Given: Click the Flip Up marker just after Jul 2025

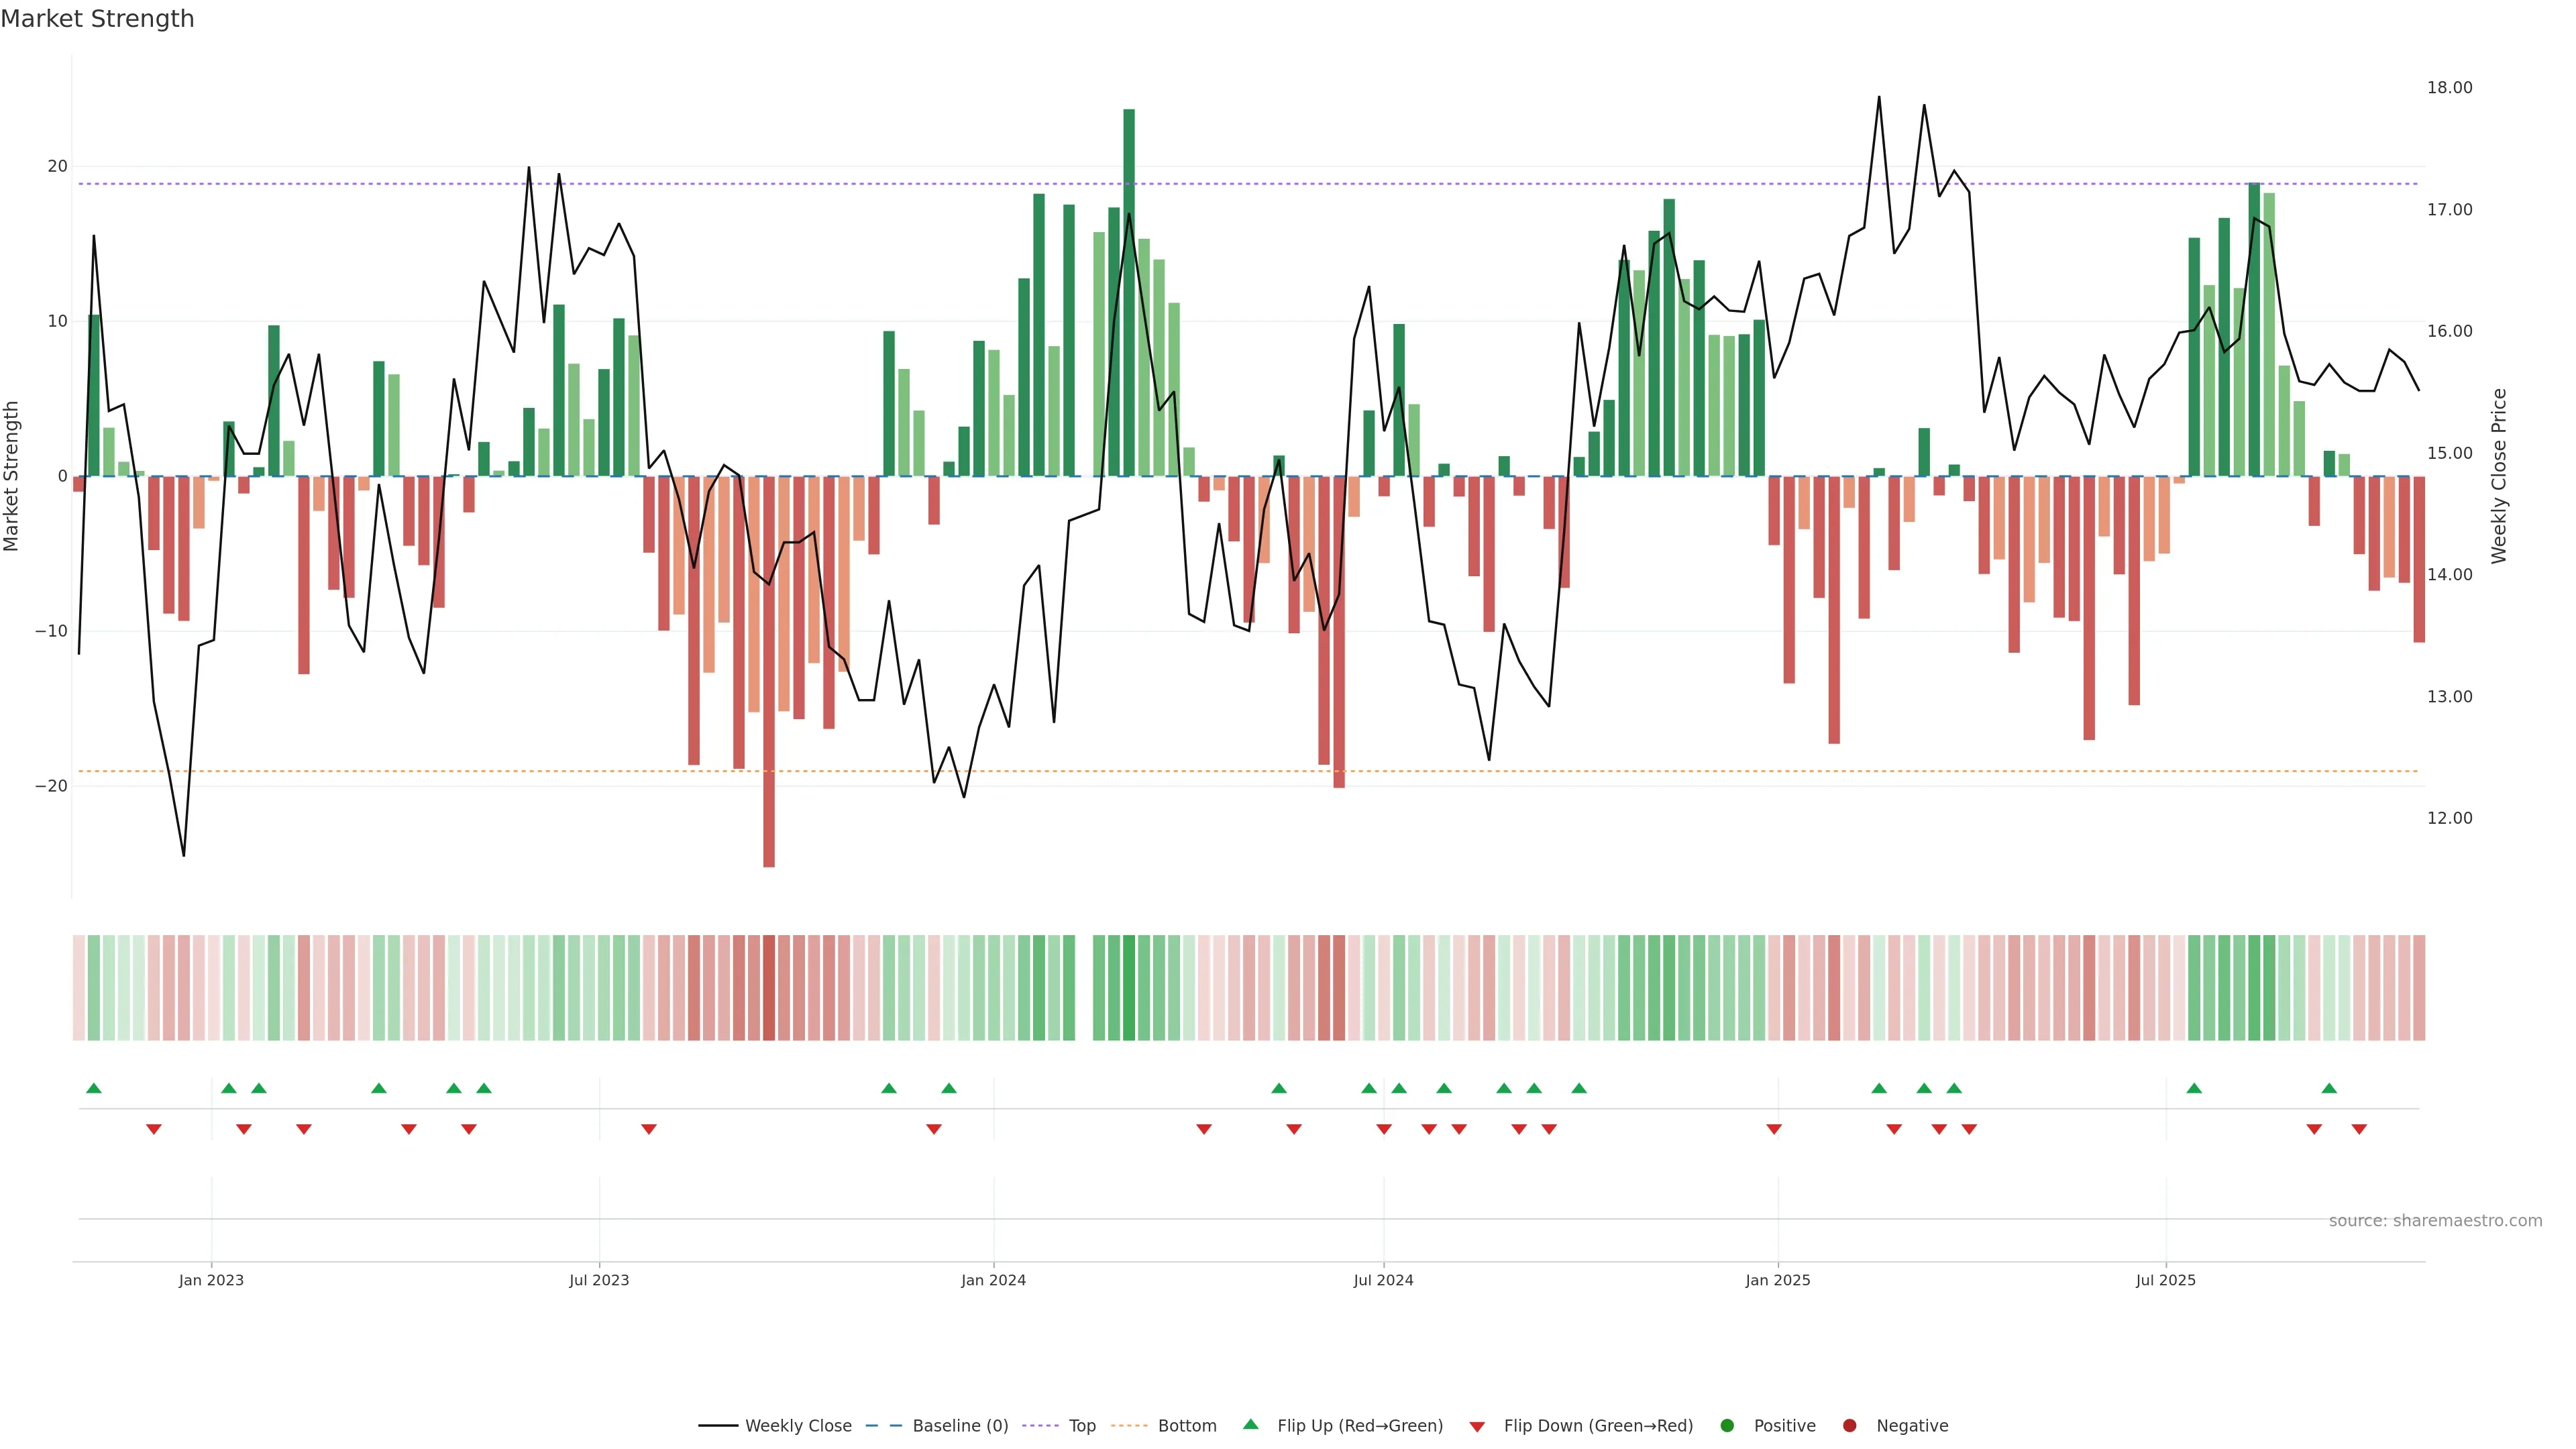Looking at the screenshot, I should (2194, 1088).
